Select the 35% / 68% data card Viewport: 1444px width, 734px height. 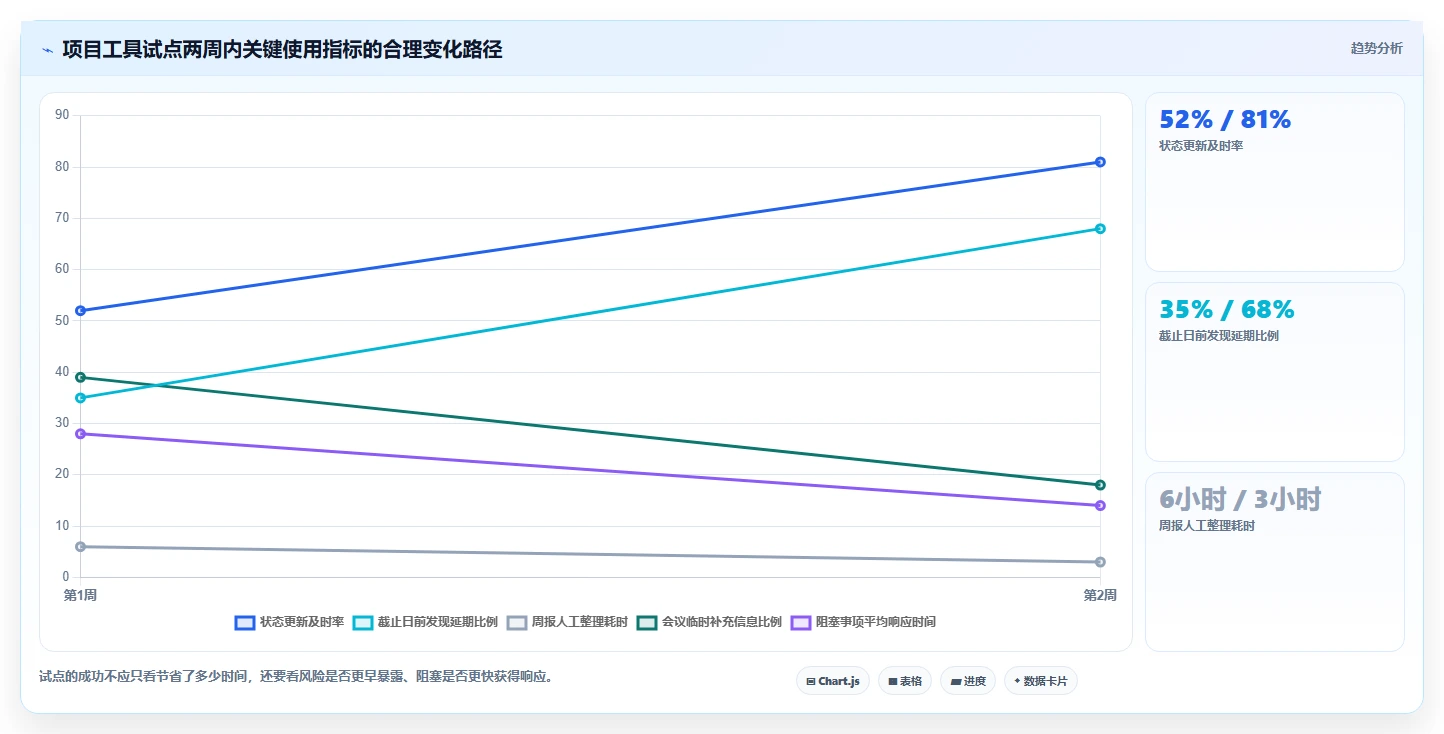pyautogui.click(x=1275, y=372)
